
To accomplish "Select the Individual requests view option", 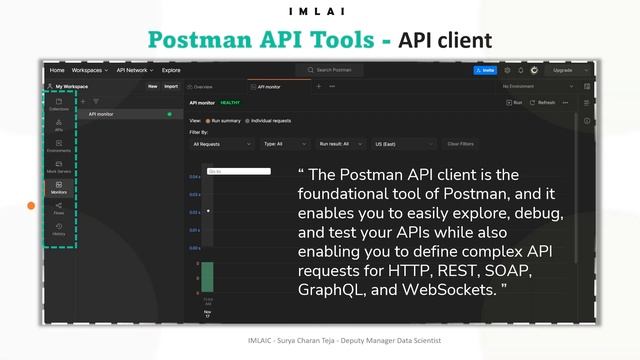I will [268, 121].
